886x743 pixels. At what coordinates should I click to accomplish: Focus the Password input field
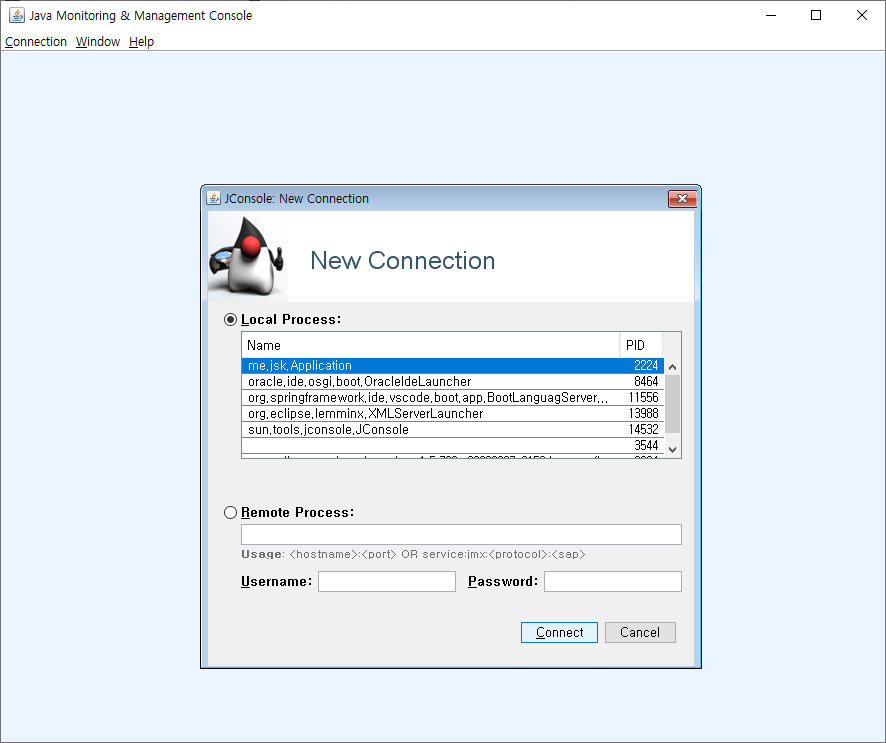click(613, 581)
